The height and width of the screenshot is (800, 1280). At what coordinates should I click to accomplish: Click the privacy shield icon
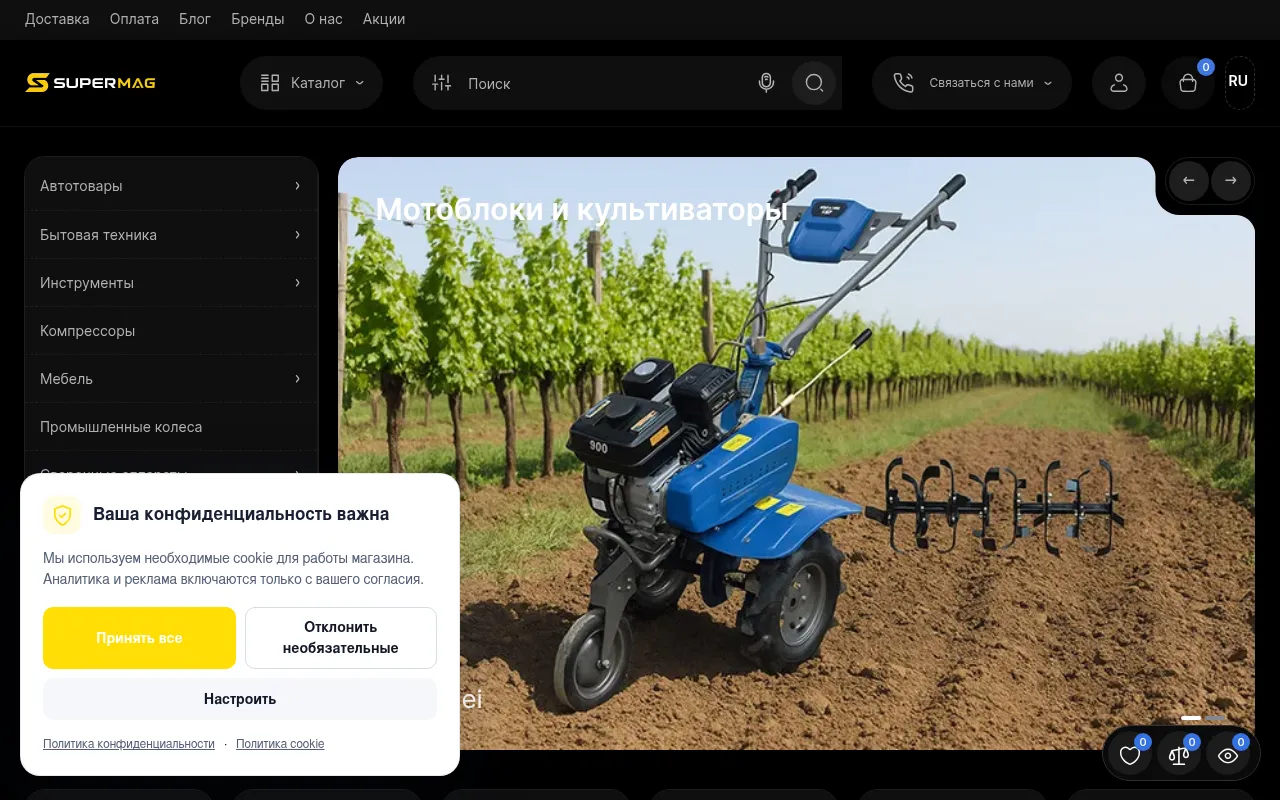pos(62,515)
